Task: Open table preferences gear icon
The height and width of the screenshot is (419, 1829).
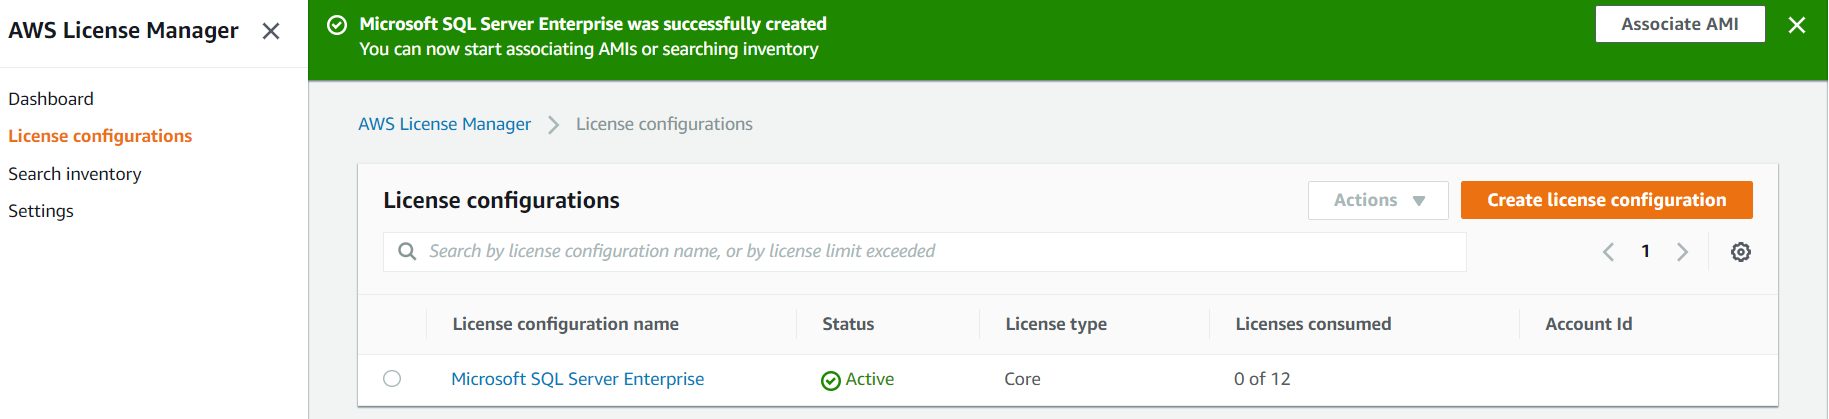Action: pyautogui.click(x=1741, y=252)
